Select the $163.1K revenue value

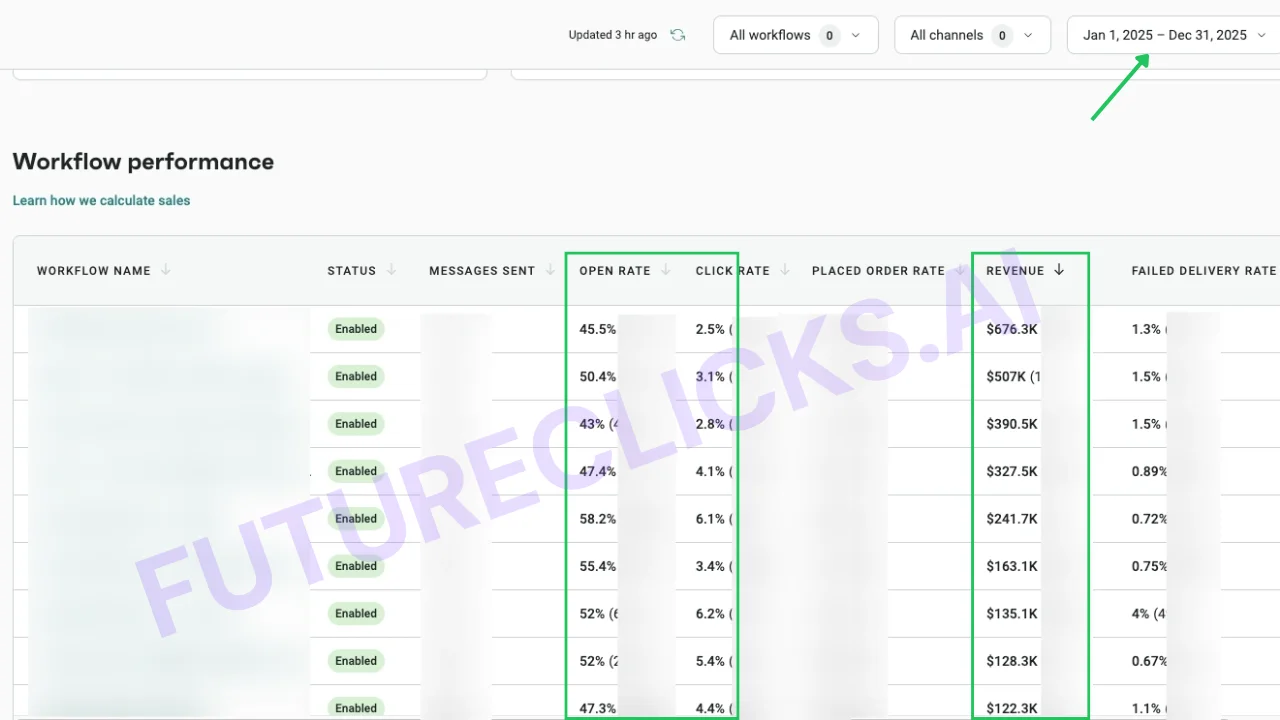pyautogui.click(x=1012, y=566)
